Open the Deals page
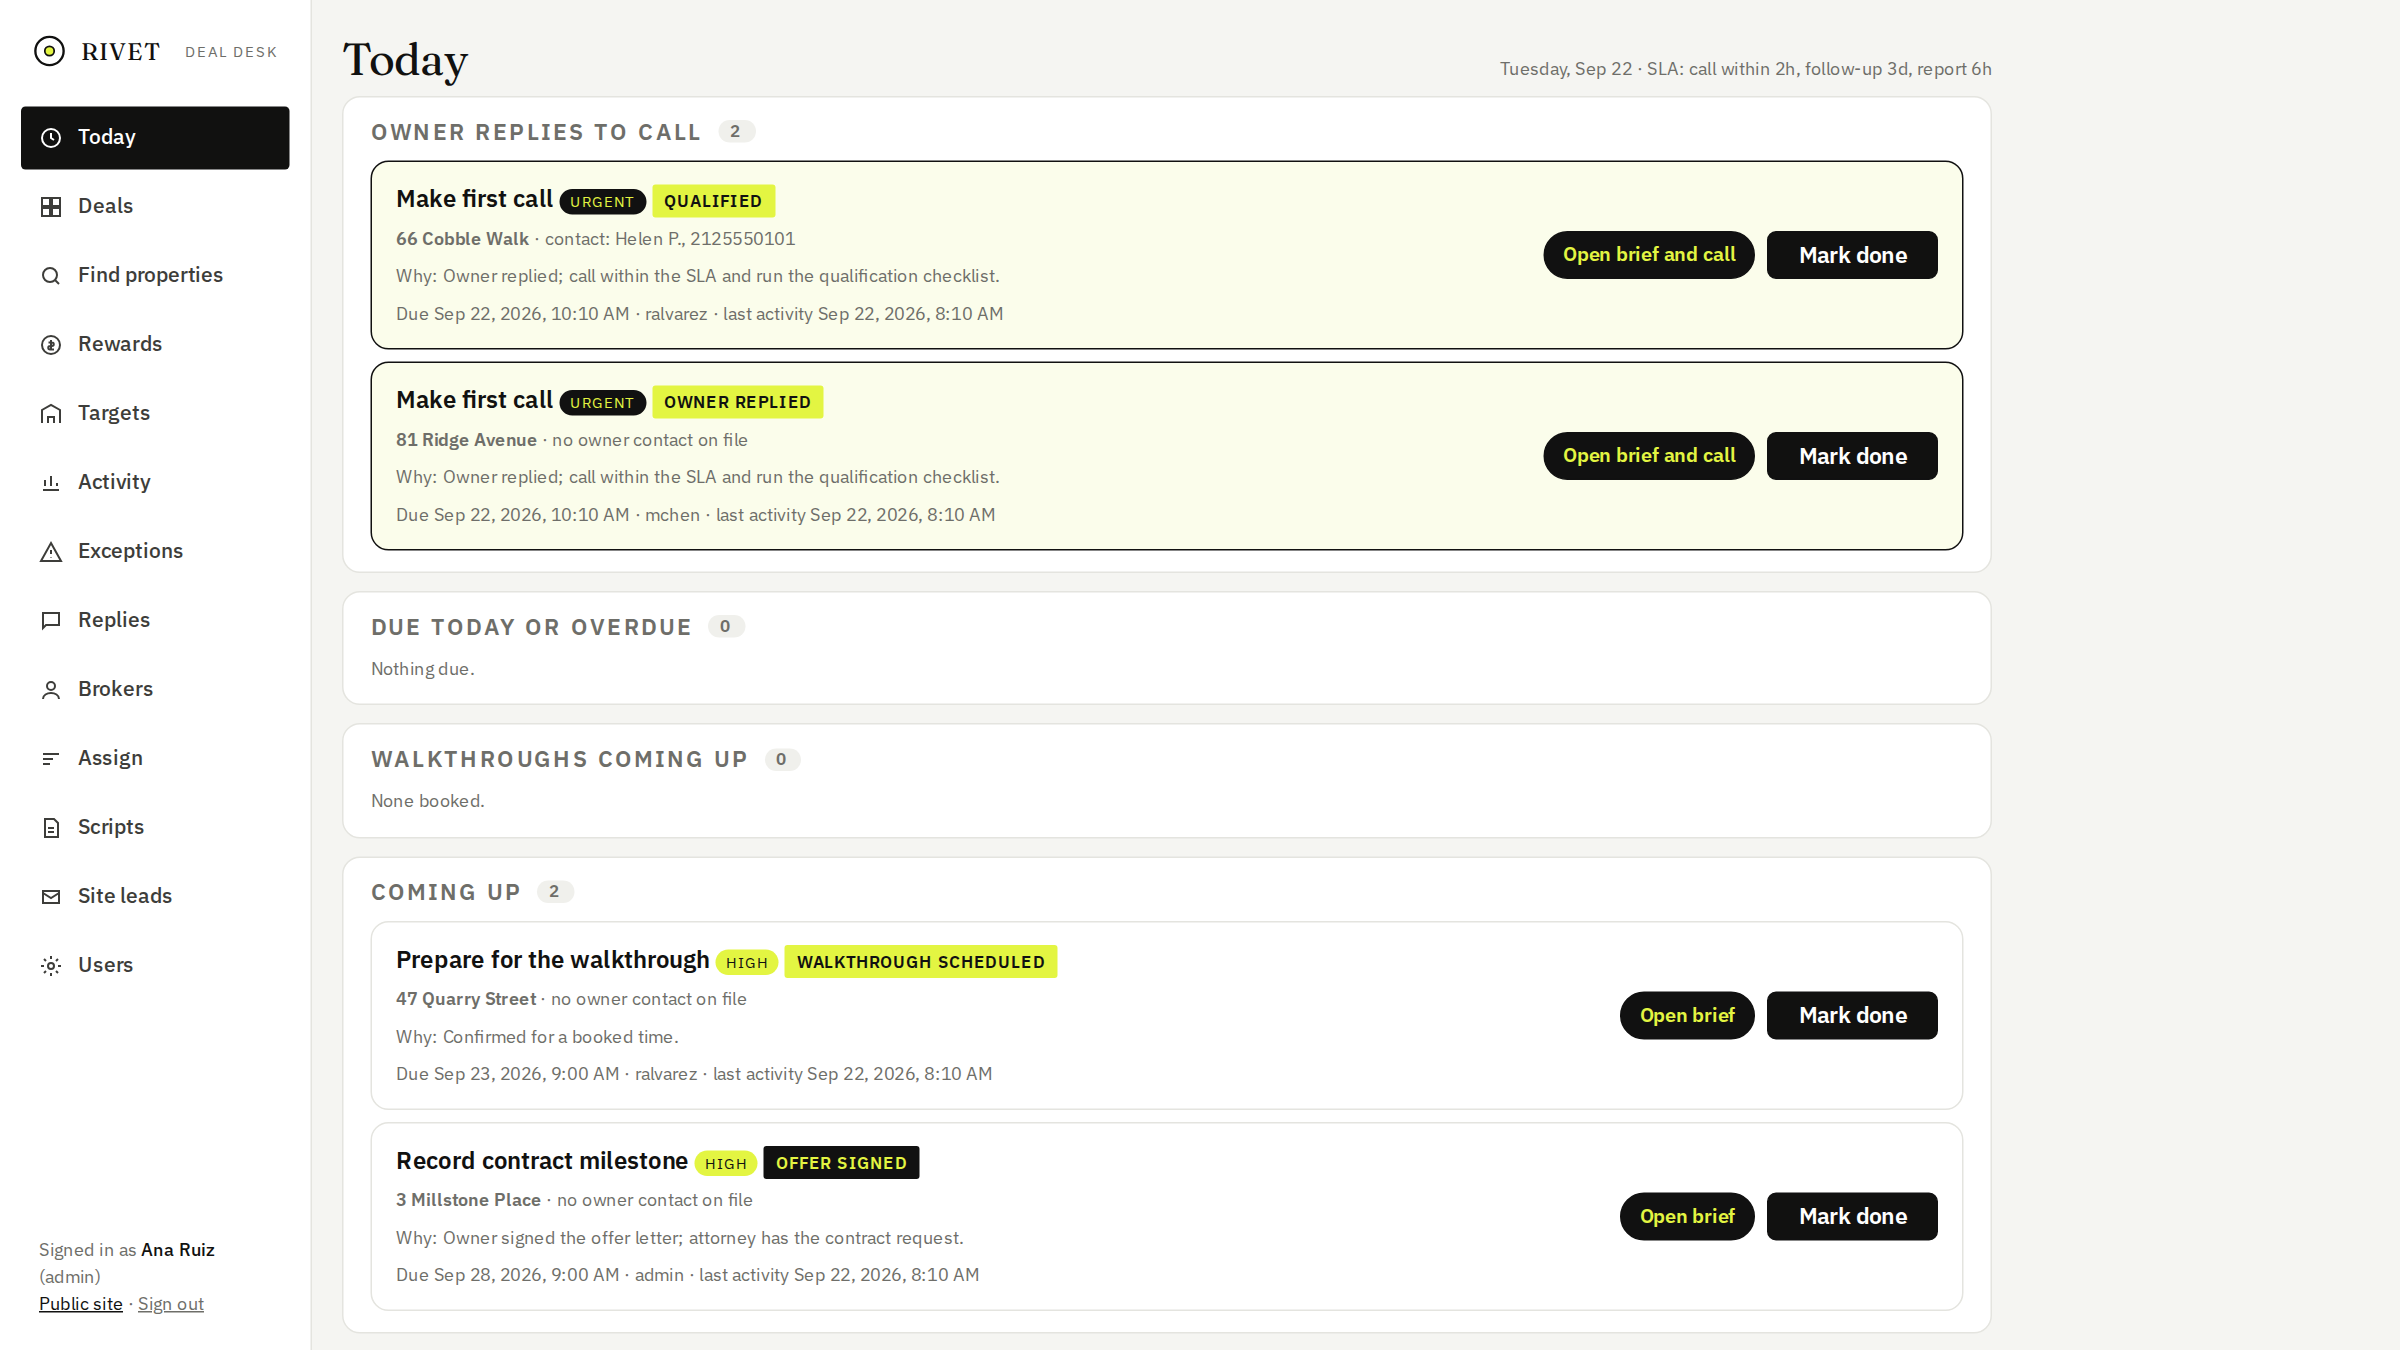 click(x=155, y=206)
